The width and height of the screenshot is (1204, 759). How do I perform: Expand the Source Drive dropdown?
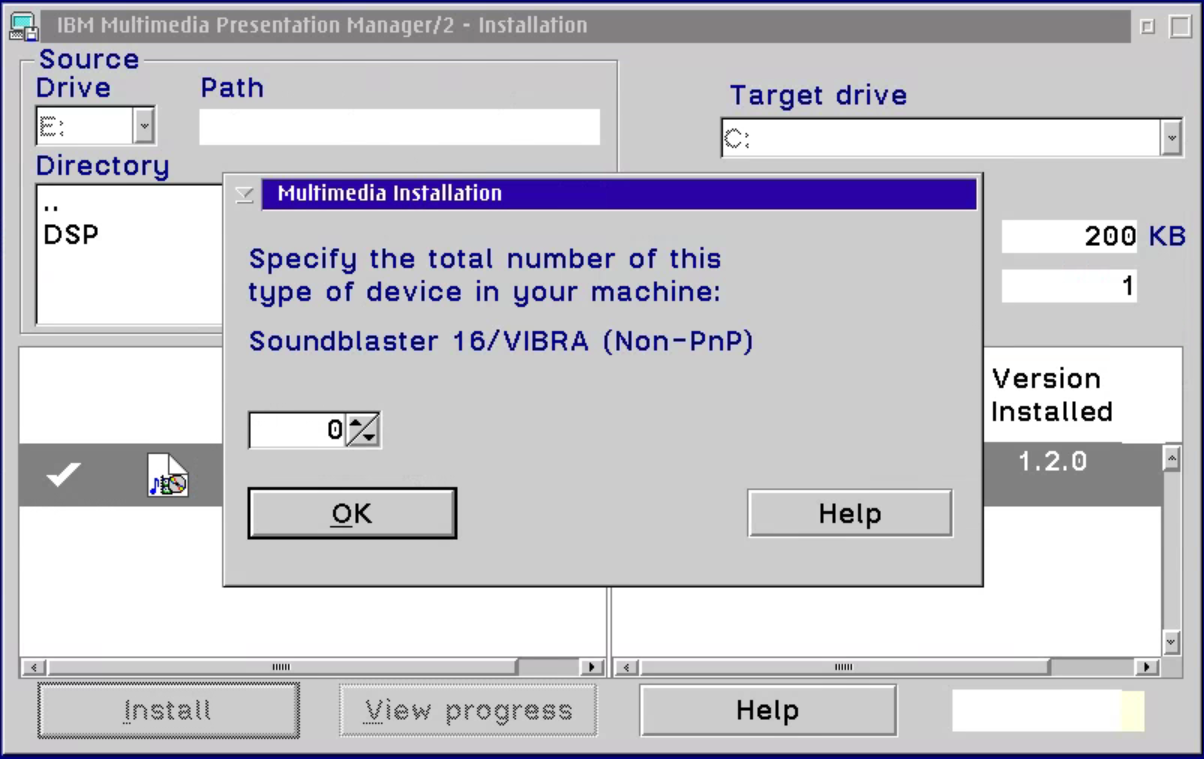(144, 126)
